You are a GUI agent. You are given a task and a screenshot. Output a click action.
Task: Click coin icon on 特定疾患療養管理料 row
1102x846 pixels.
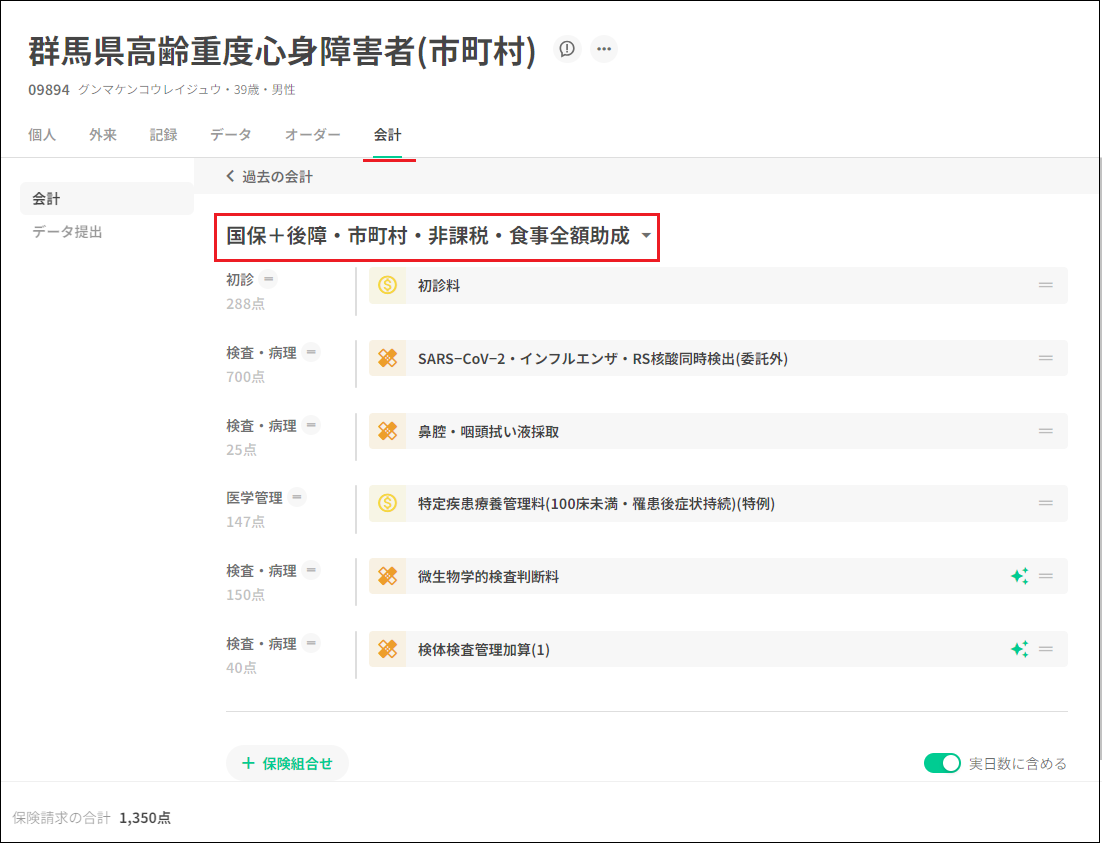(x=388, y=503)
